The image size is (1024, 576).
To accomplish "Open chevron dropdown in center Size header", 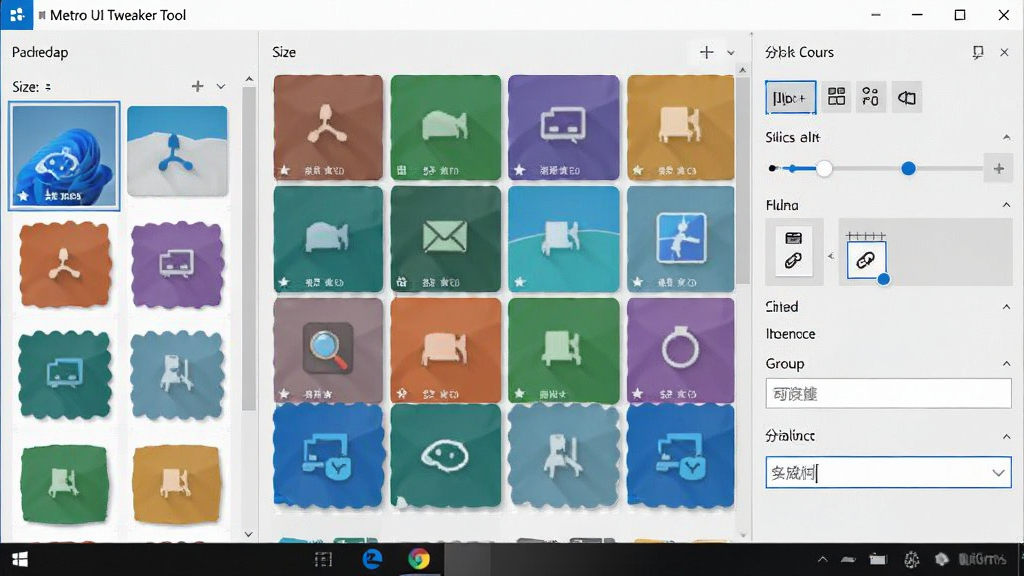I will pos(731,53).
